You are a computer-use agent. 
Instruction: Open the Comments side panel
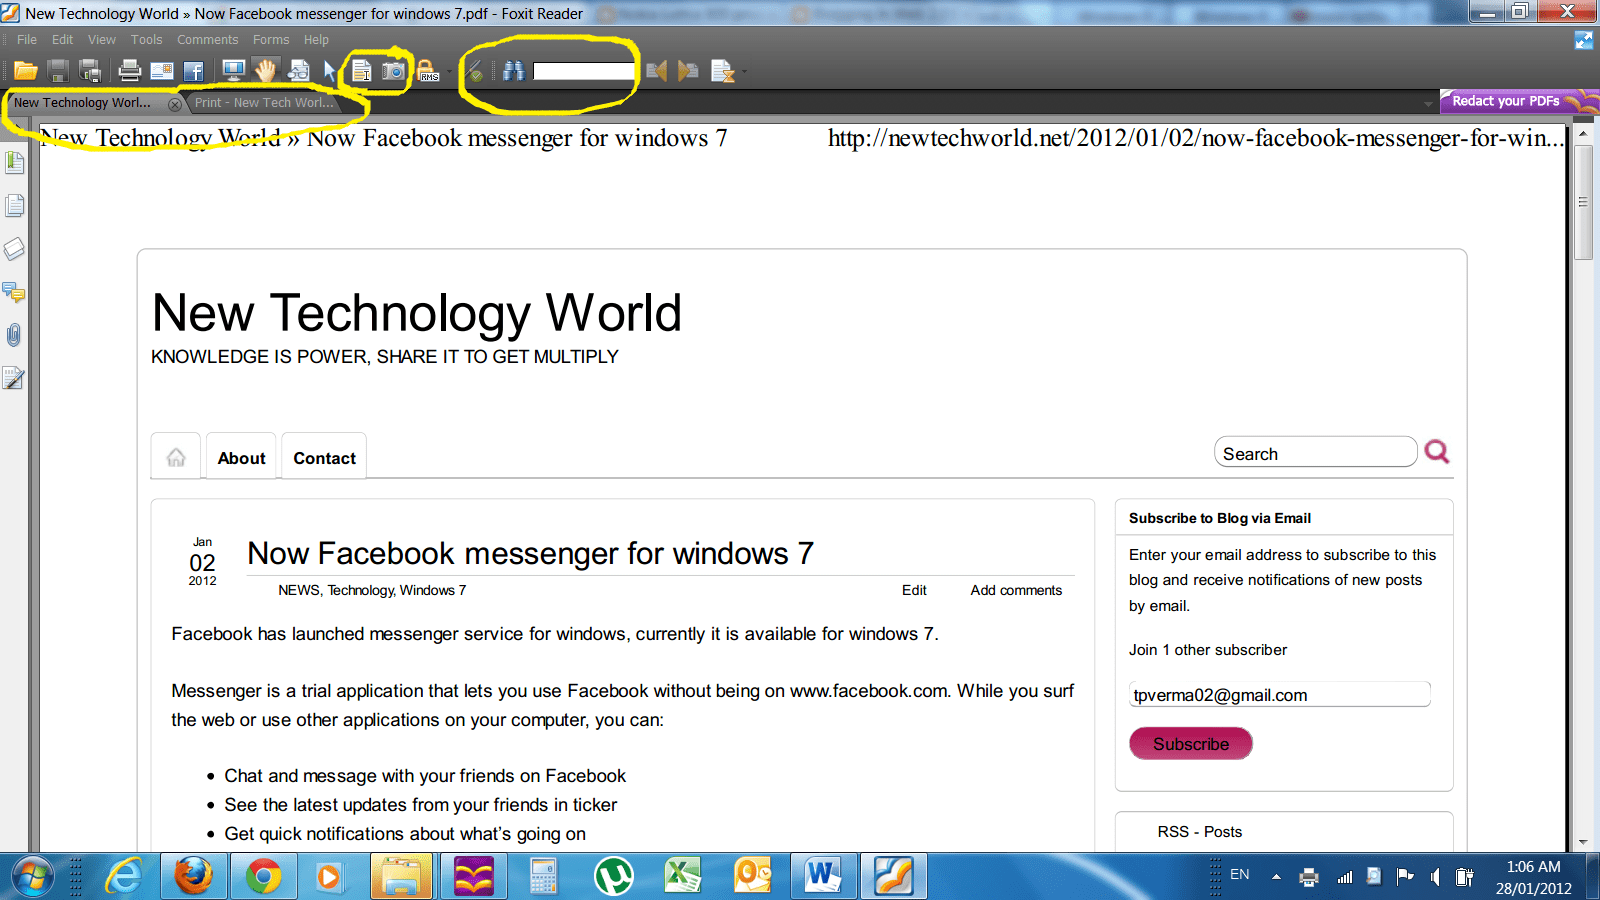(14, 292)
